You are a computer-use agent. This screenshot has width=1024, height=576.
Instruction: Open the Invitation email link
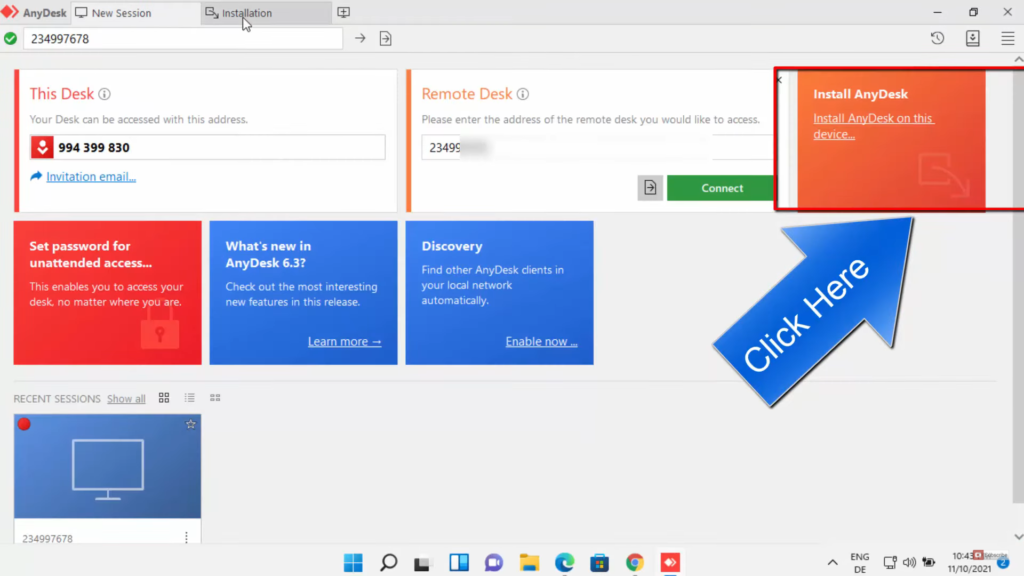point(90,177)
